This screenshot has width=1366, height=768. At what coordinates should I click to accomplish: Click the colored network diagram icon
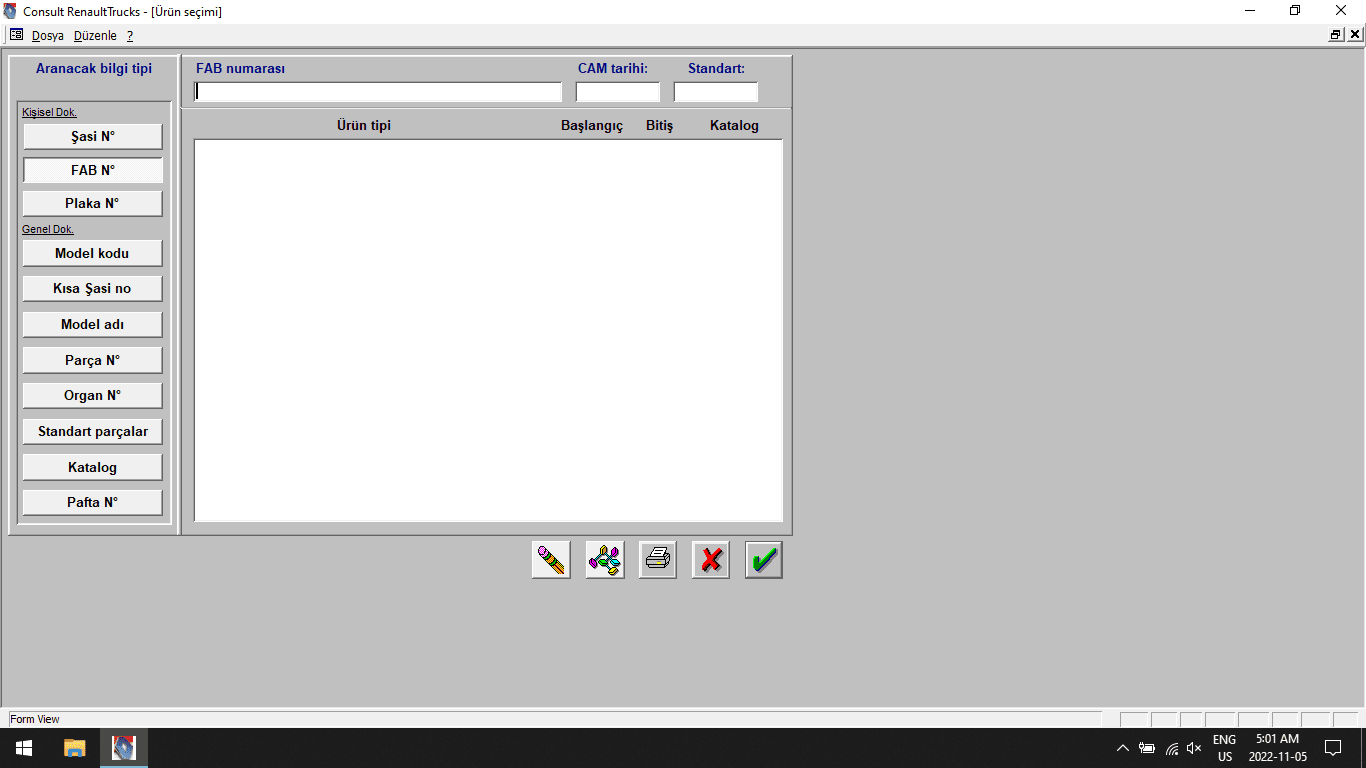(605, 560)
